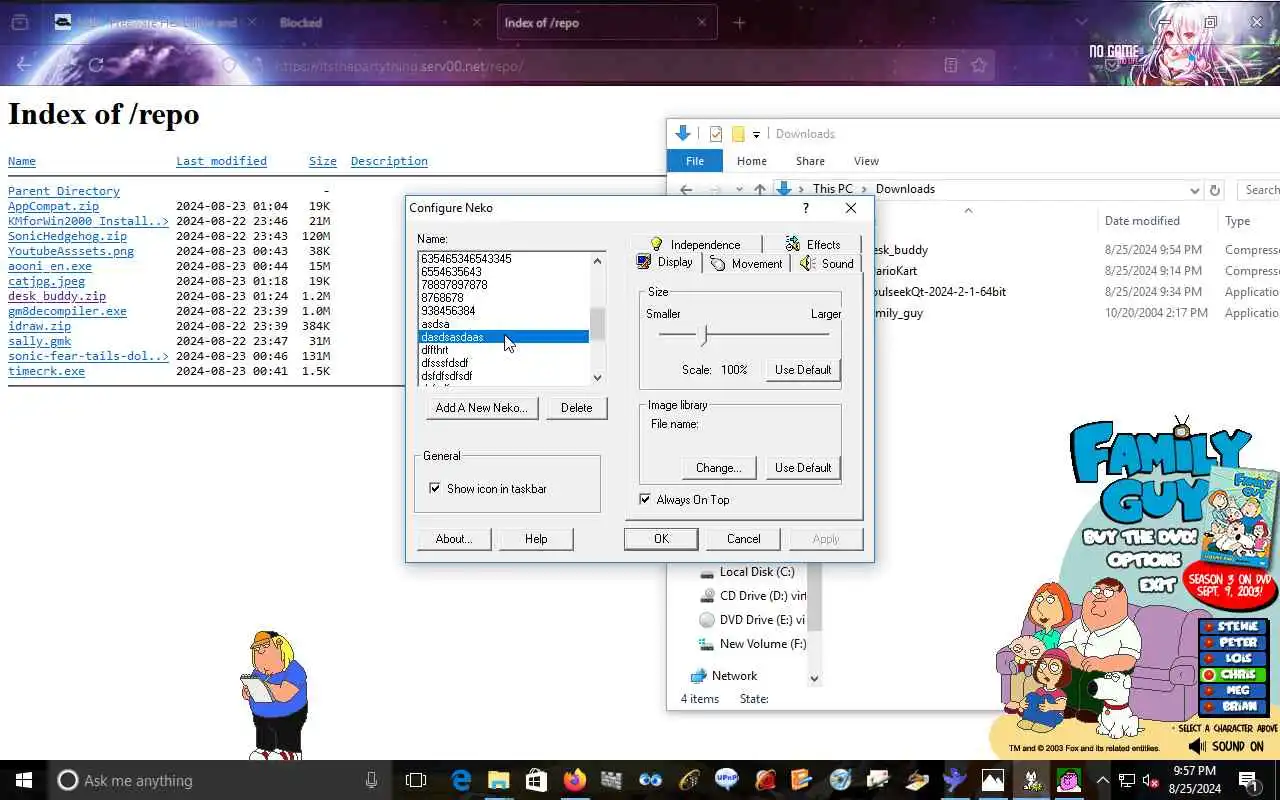Select the 'asdsa' entry in the Name list

pos(503,324)
